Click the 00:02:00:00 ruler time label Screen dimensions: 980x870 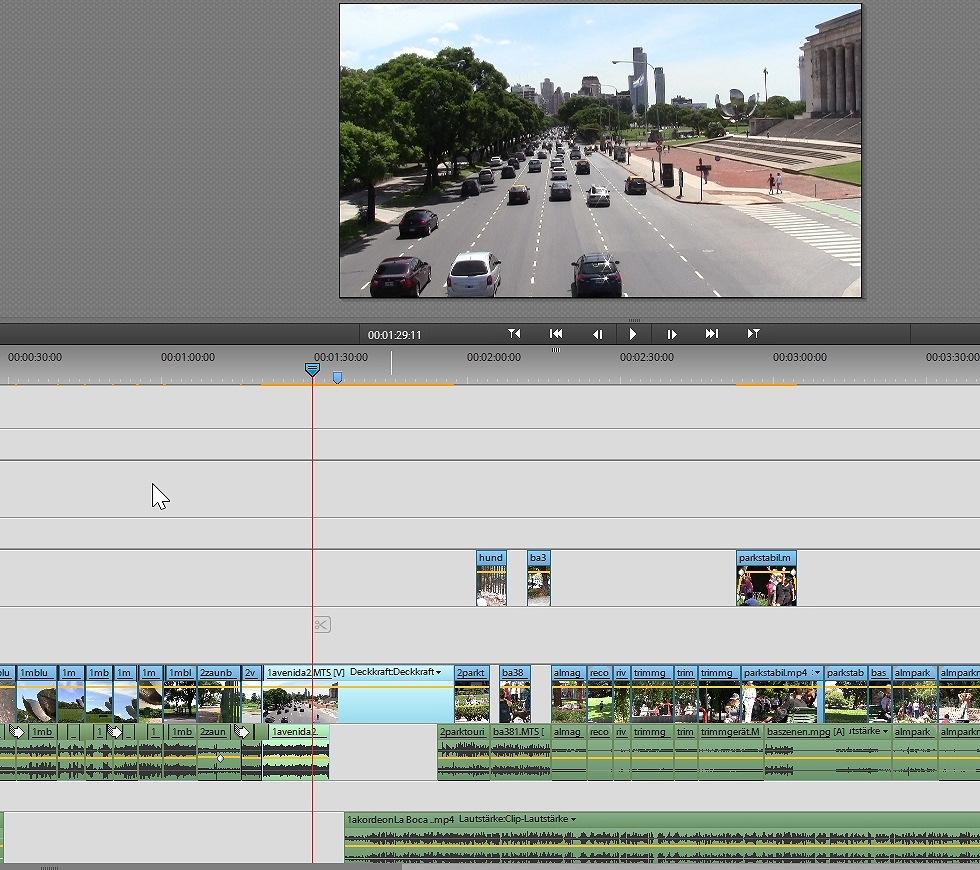[494, 357]
